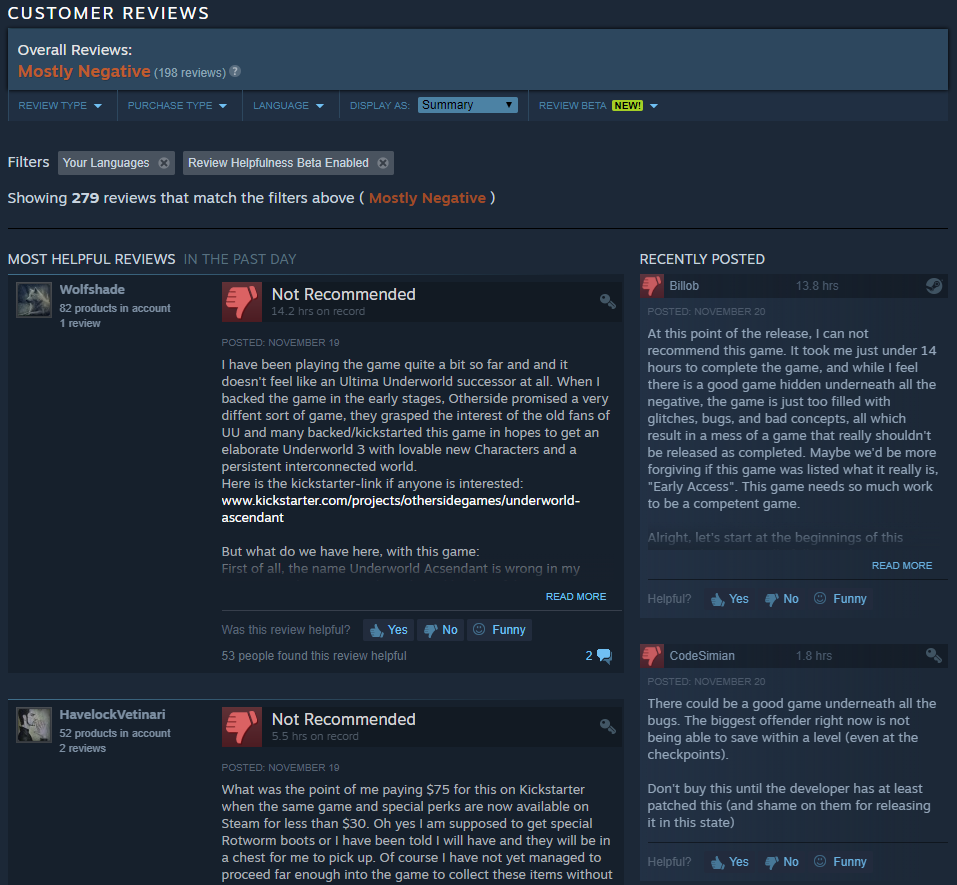Image resolution: width=957 pixels, height=885 pixels.
Task: Click Steam logo icon on Billob's review
Action: (x=934, y=286)
